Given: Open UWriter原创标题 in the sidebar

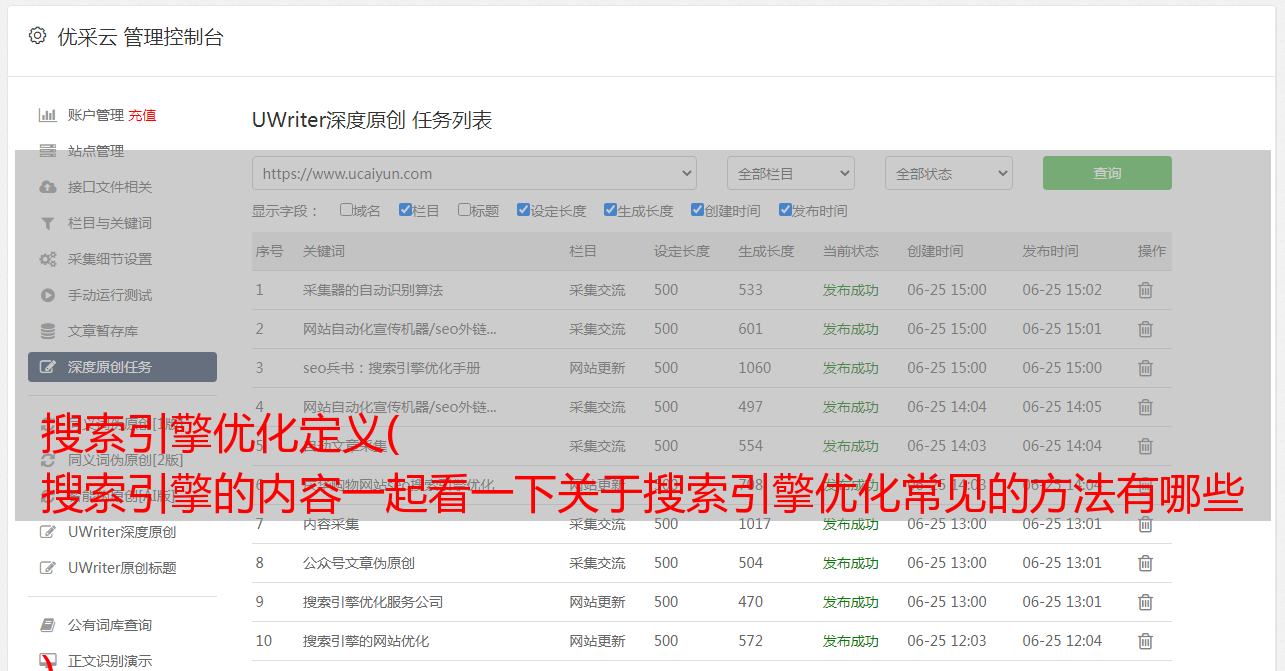Looking at the screenshot, I should pyautogui.click(x=122, y=568).
